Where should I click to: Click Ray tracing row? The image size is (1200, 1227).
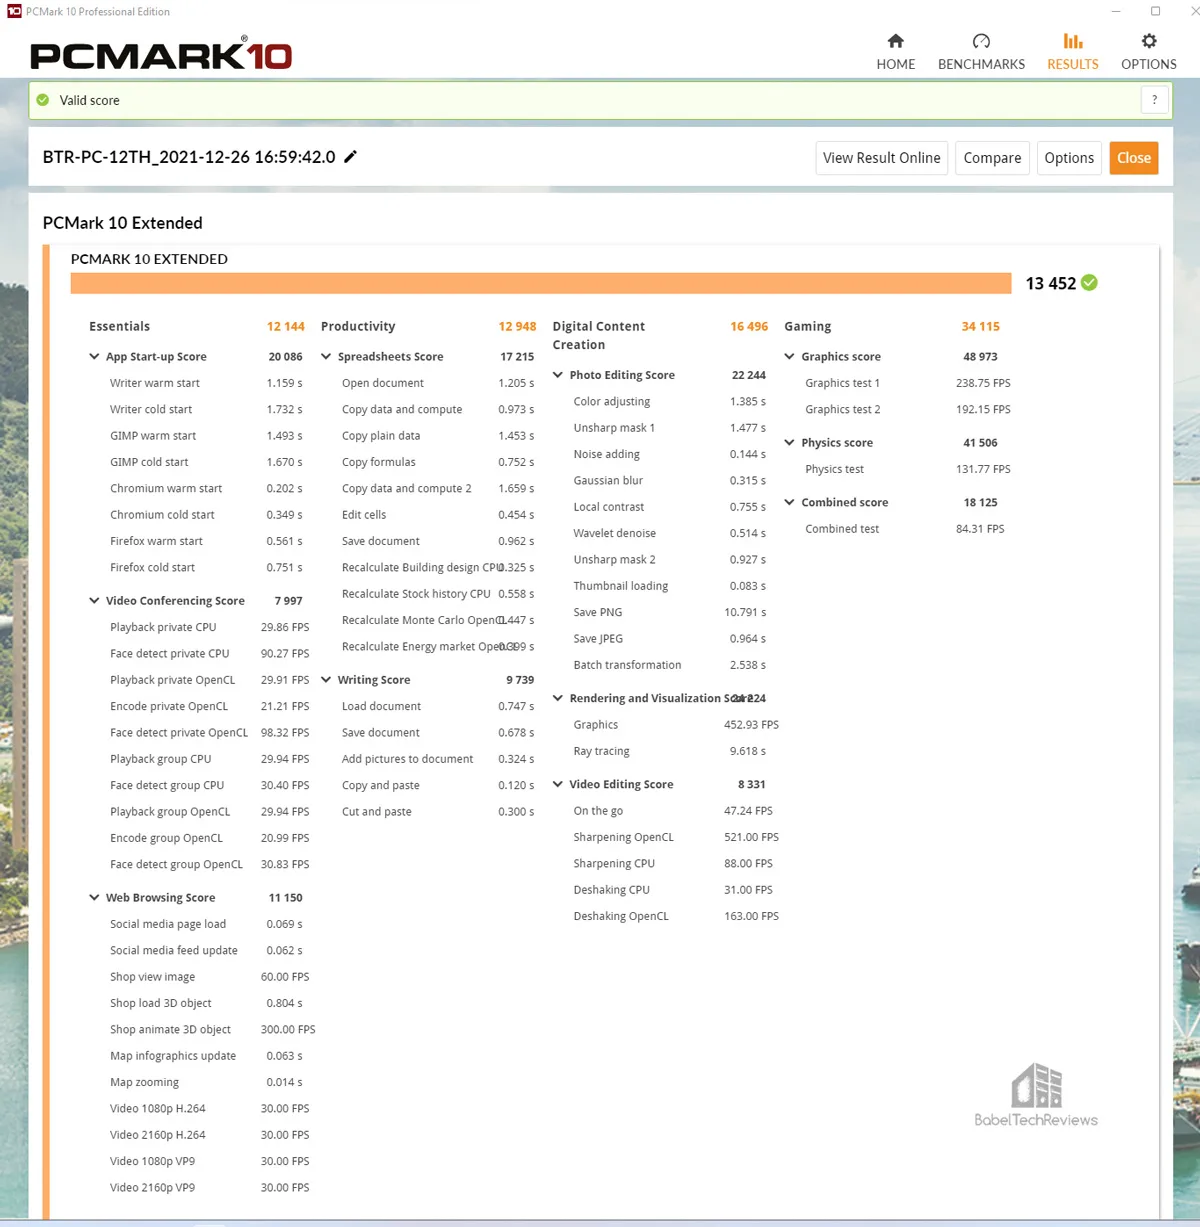click(x=670, y=751)
